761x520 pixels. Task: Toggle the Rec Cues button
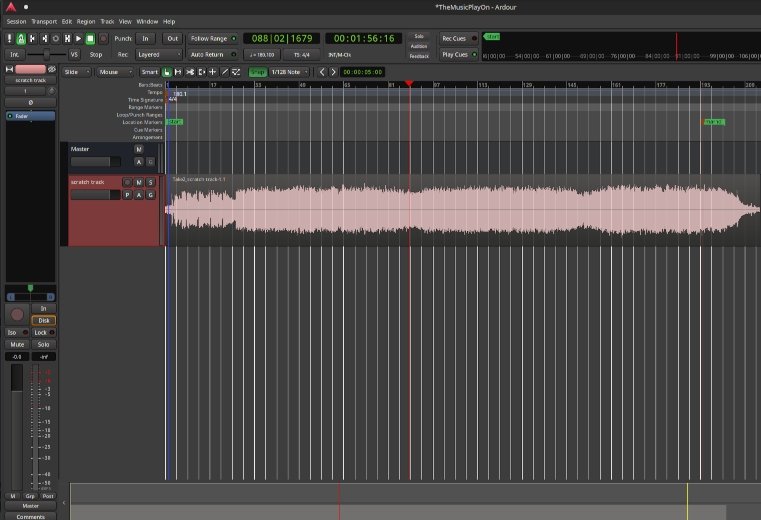point(459,38)
